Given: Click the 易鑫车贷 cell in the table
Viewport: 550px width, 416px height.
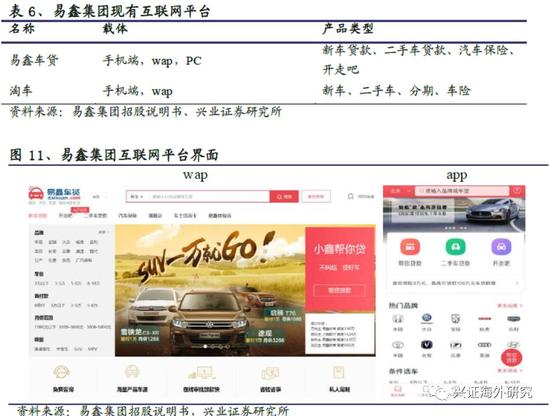Looking at the screenshot, I should pos(34,60).
